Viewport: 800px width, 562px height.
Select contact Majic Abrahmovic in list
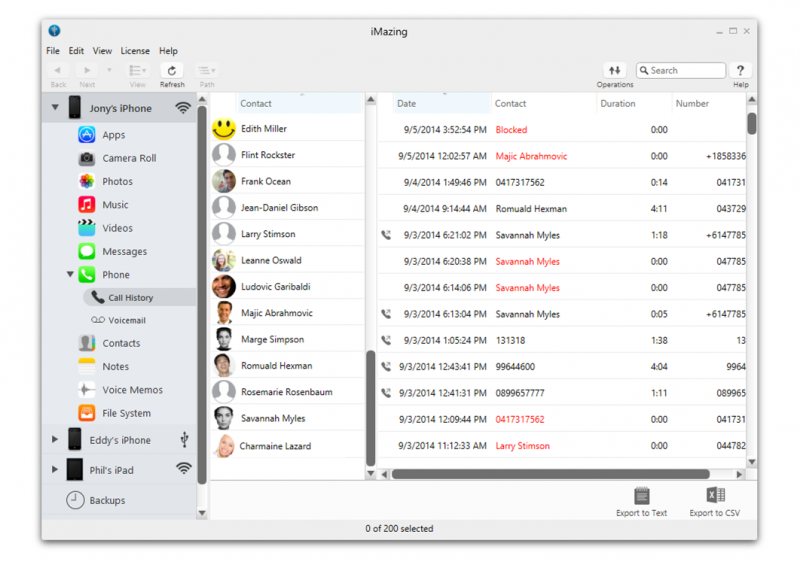[x=277, y=313]
